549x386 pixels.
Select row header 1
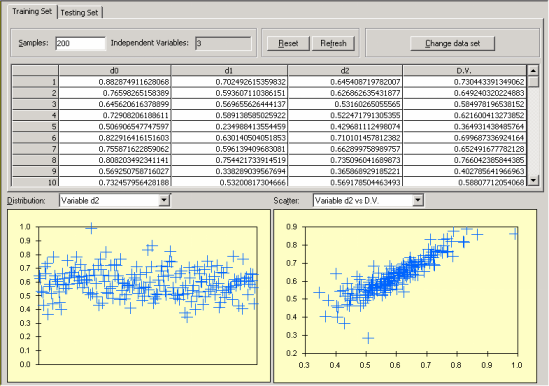tap(35, 82)
